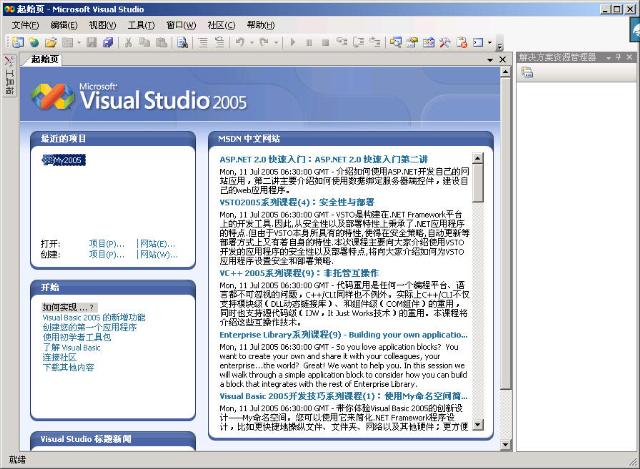Click the Cut scissors icon
Image resolution: width=640 pixels, height=469 pixels.
128,42
